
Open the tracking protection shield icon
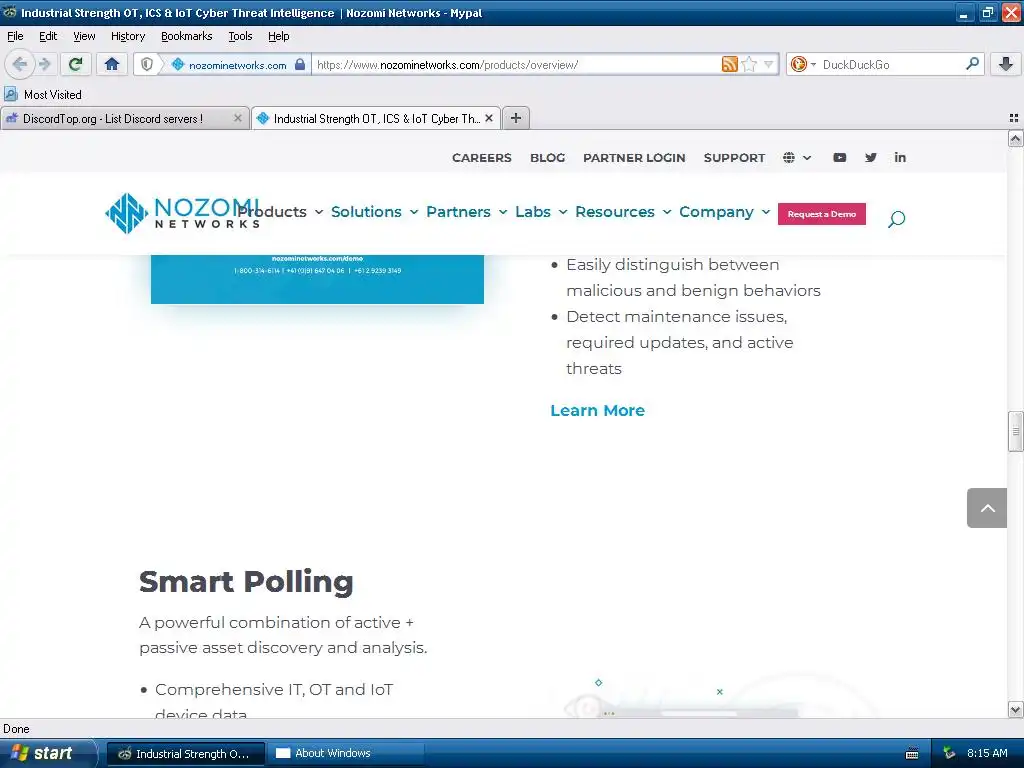147,64
